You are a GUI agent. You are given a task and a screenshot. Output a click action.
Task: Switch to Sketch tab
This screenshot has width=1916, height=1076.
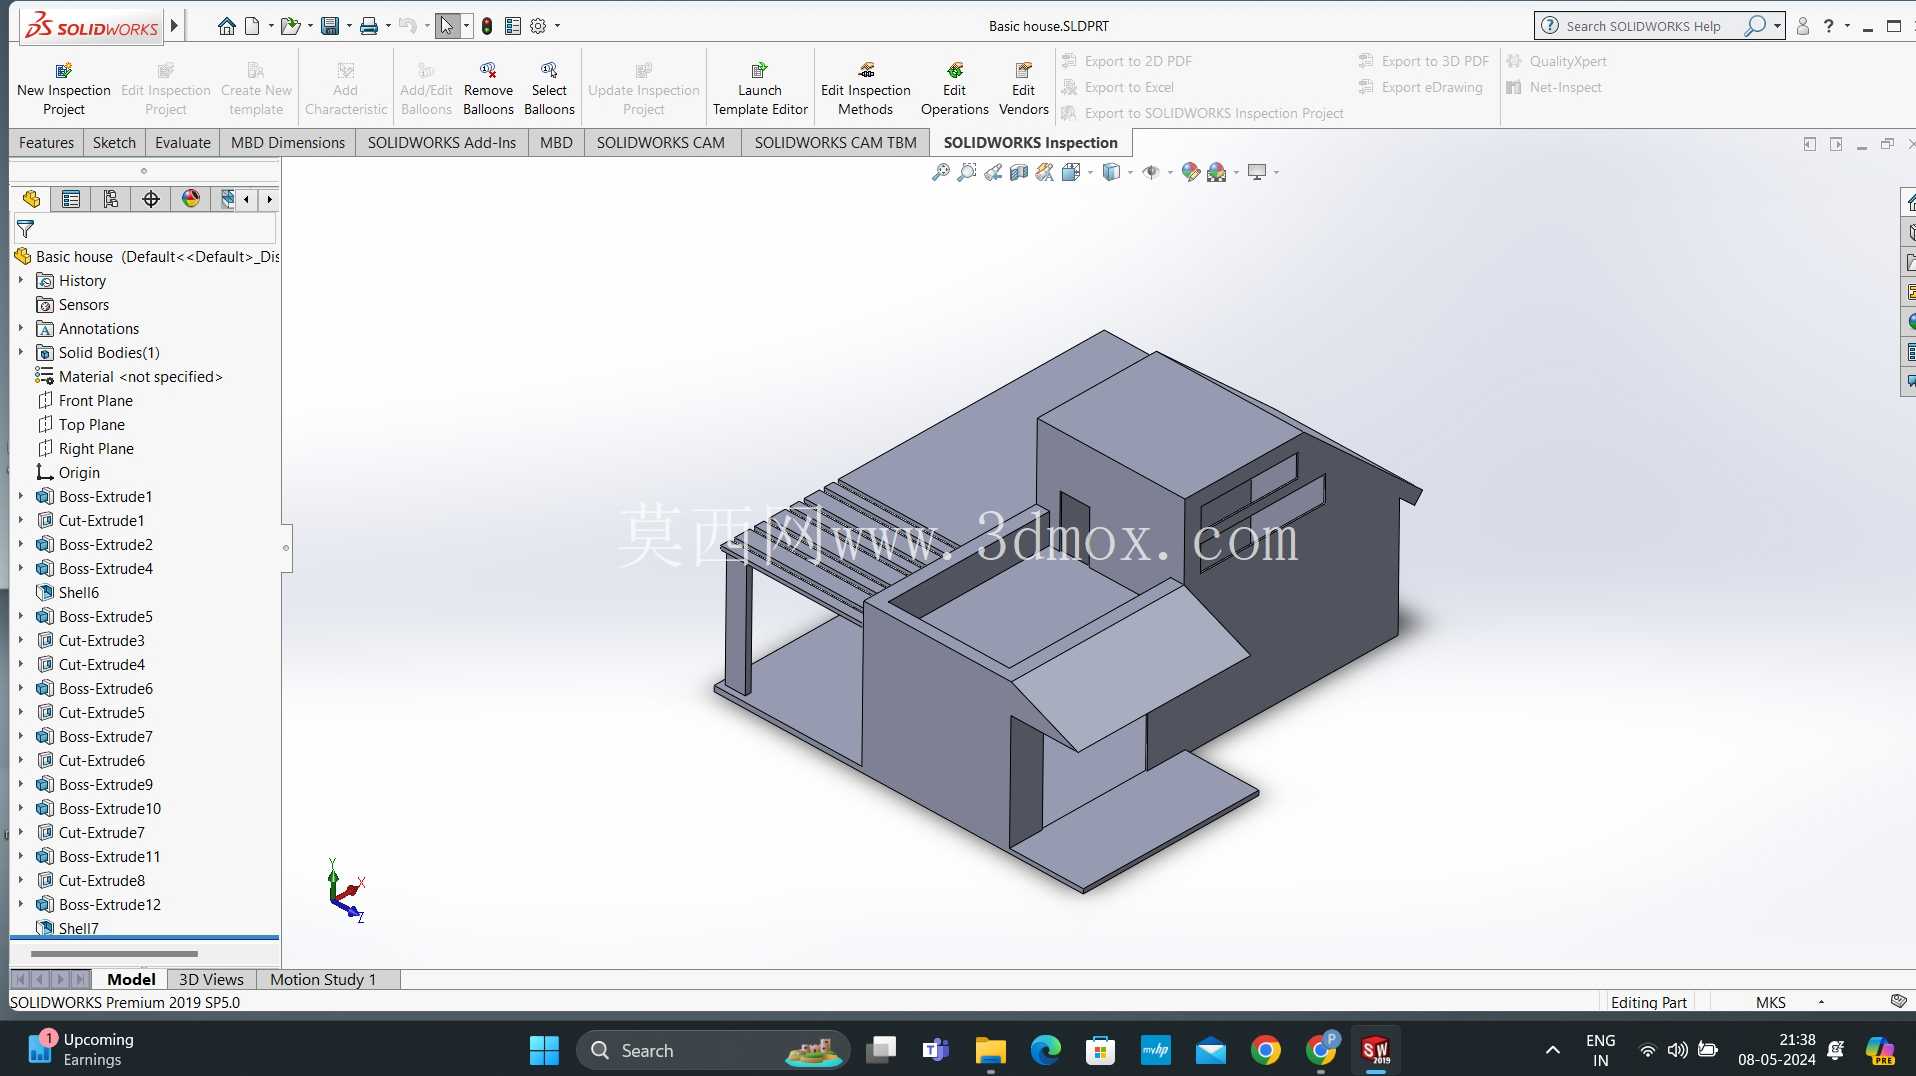pos(114,142)
